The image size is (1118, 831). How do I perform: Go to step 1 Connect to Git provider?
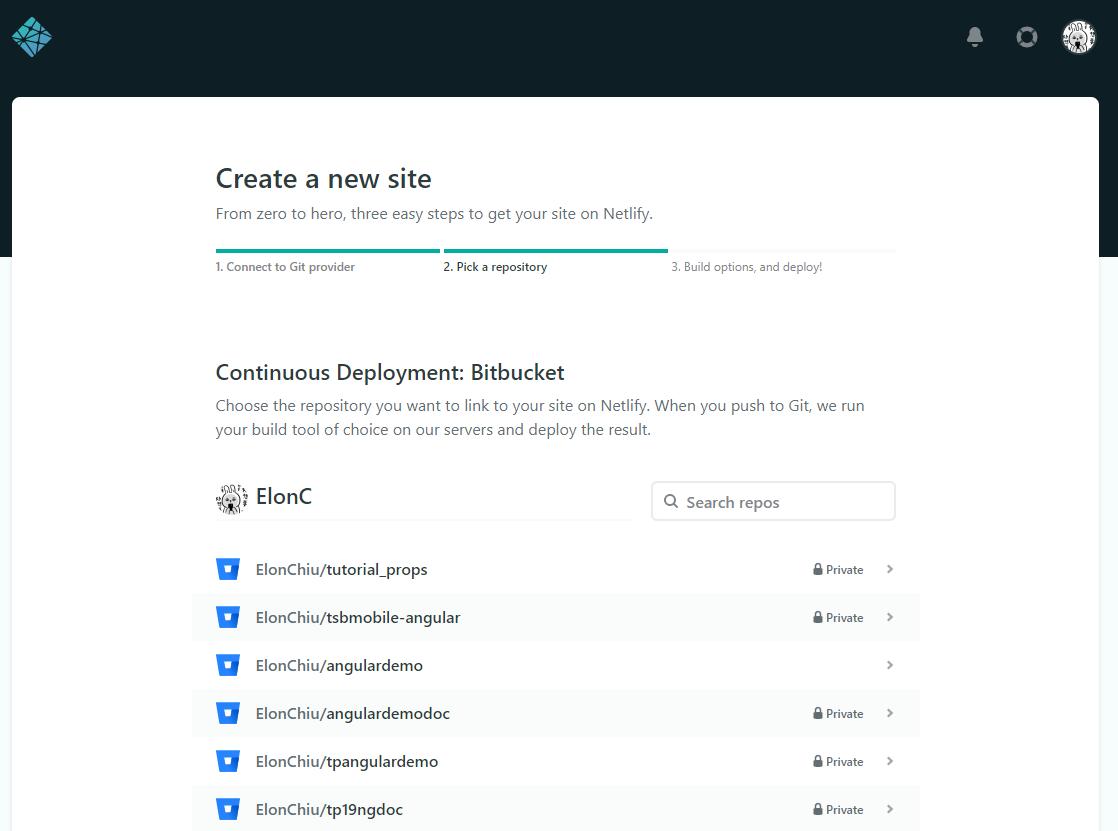point(285,267)
